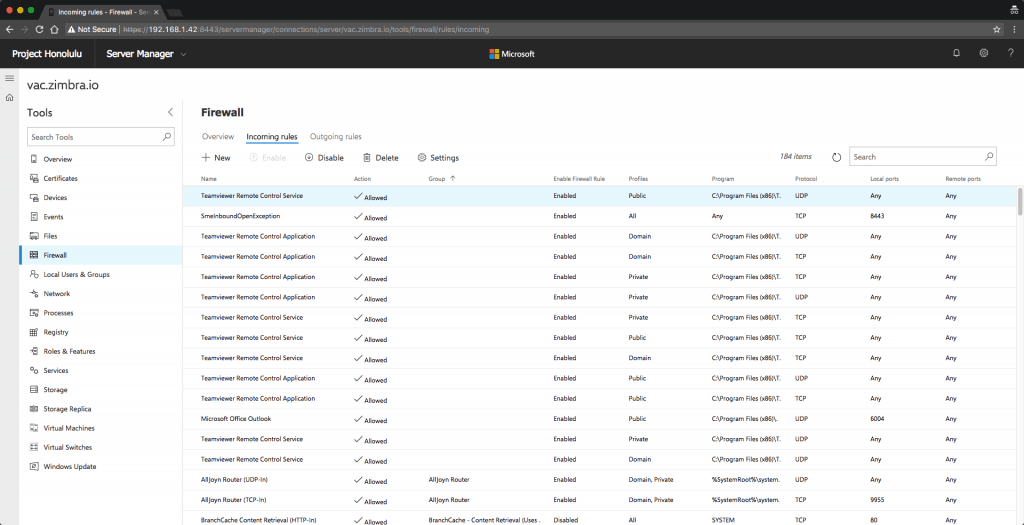Bookmark this page with the star icon
The width and height of the screenshot is (1024, 525).
[997, 29]
